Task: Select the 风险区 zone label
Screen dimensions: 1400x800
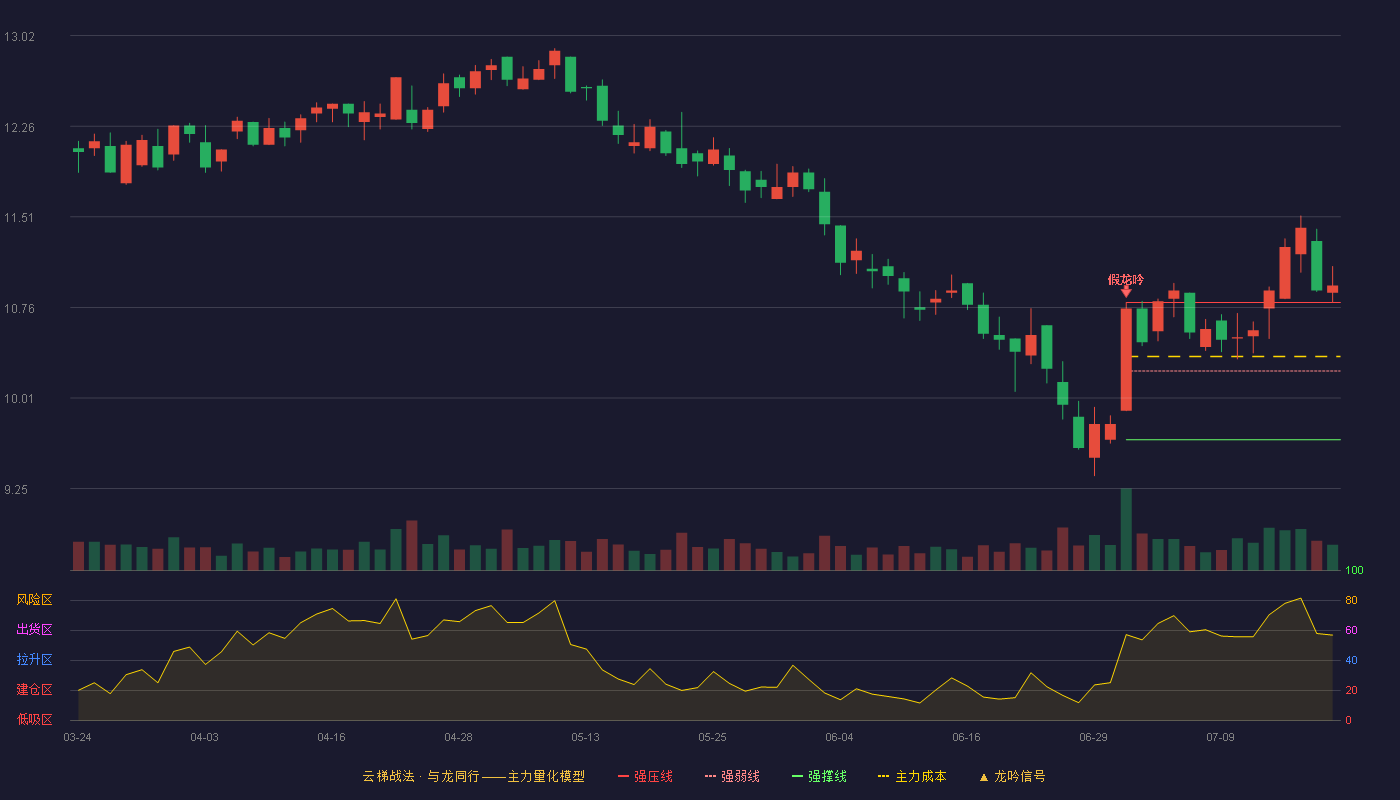Action: [x=34, y=600]
